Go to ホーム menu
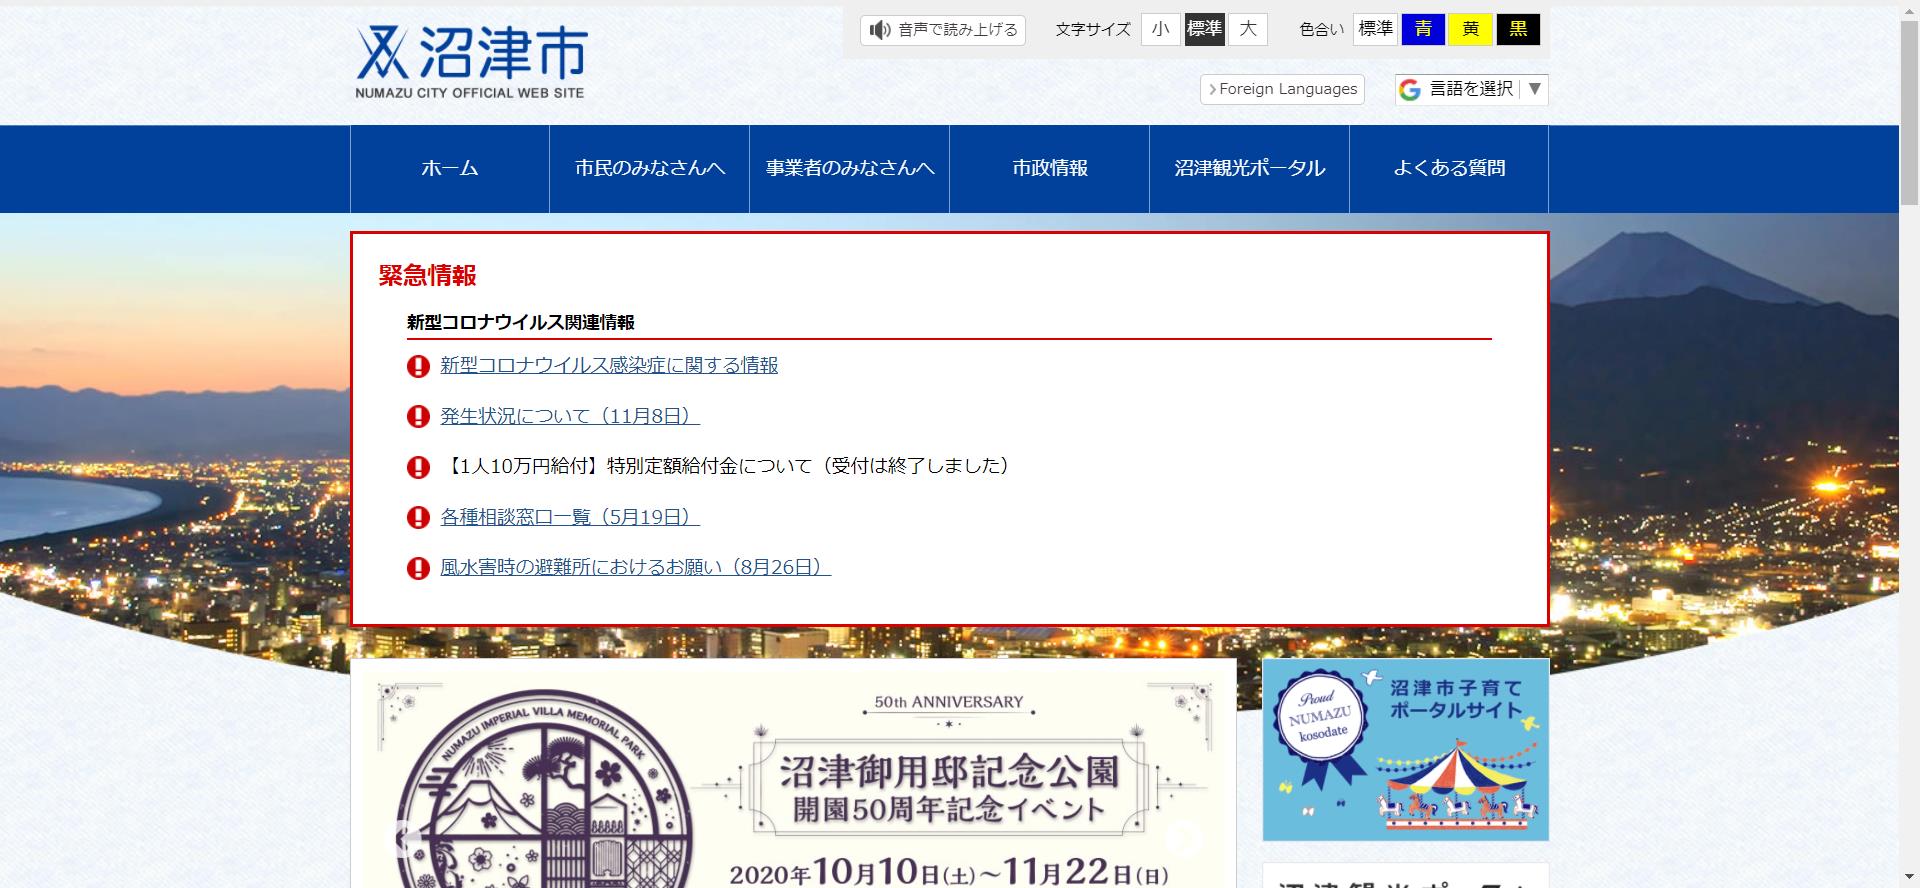 (450, 169)
